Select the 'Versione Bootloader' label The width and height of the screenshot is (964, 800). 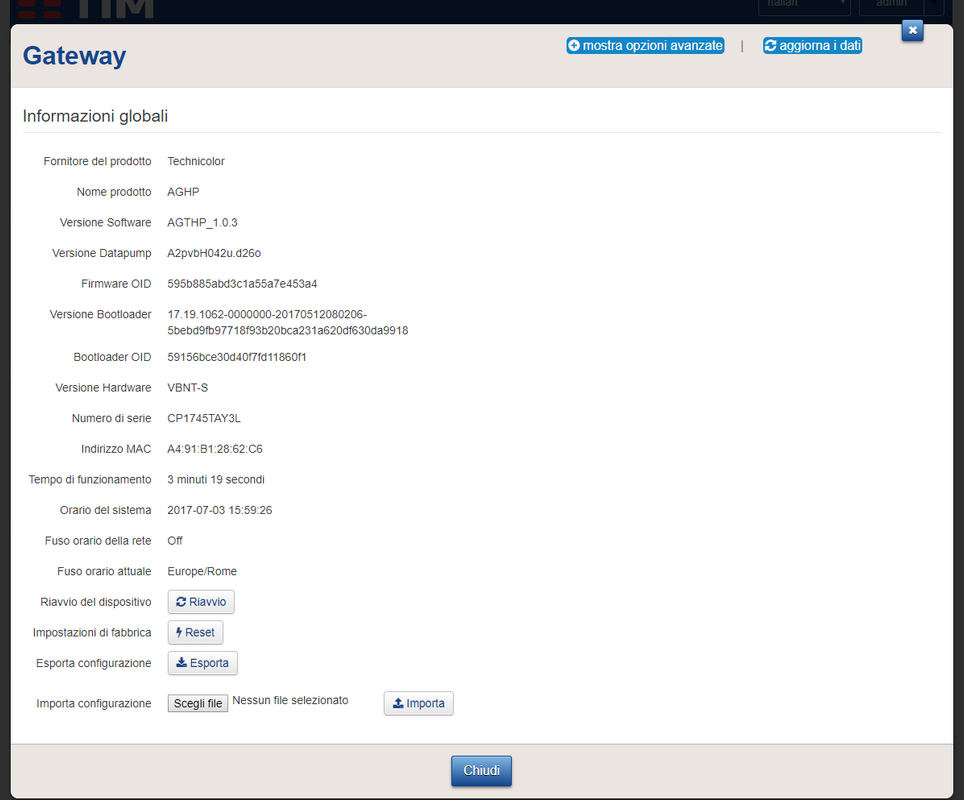point(100,314)
